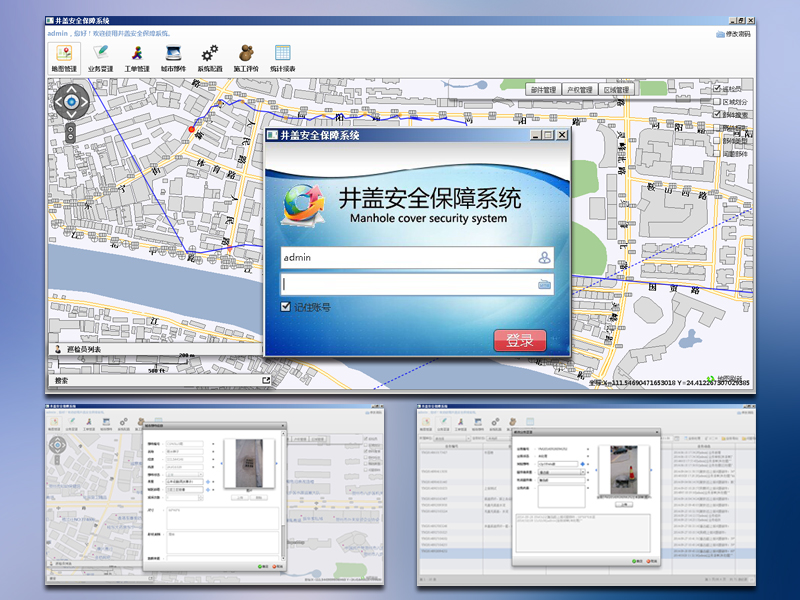The image size is (800, 600).
Task: Close the login dialog window
Action: point(562,135)
